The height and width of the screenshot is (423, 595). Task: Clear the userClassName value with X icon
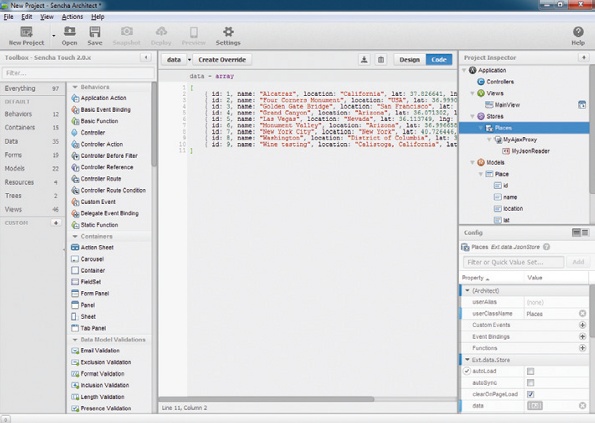(x=582, y=313)
